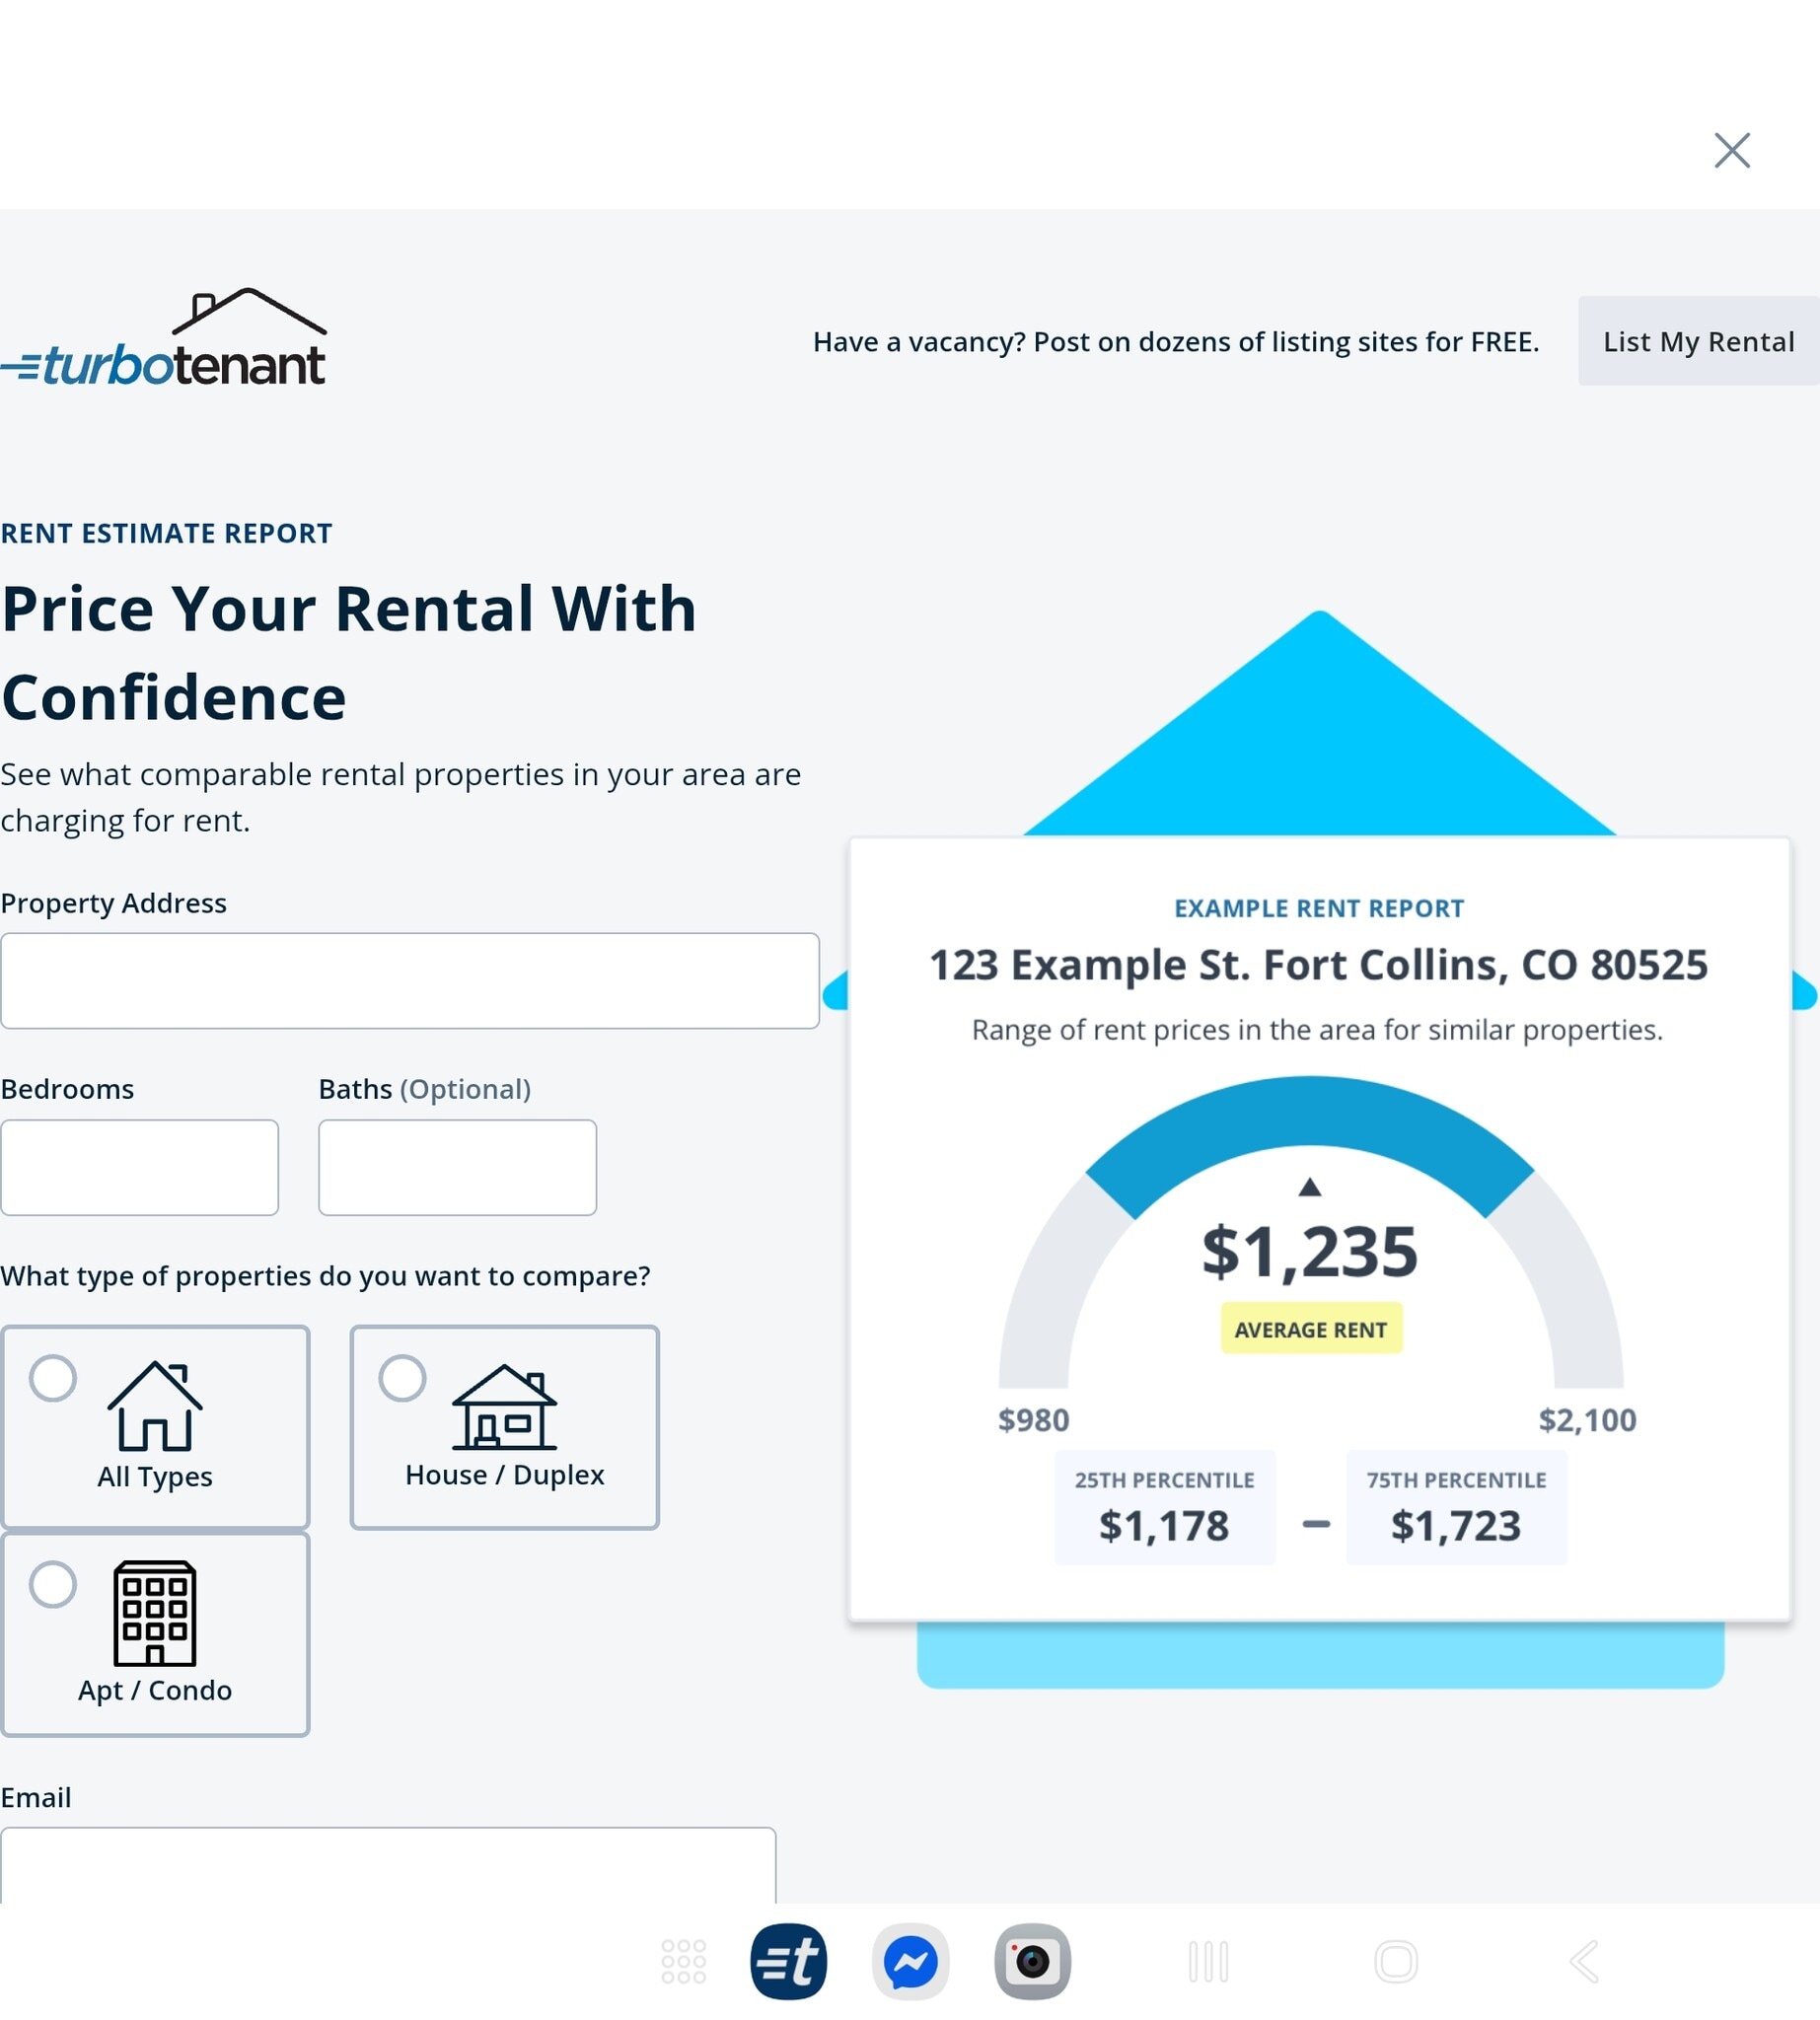Image resolution: width=1820 pixels, height=2020 pixels.
Task: Open the TurboTenant app in taskbar
Action: click(x=788, y=1961)
